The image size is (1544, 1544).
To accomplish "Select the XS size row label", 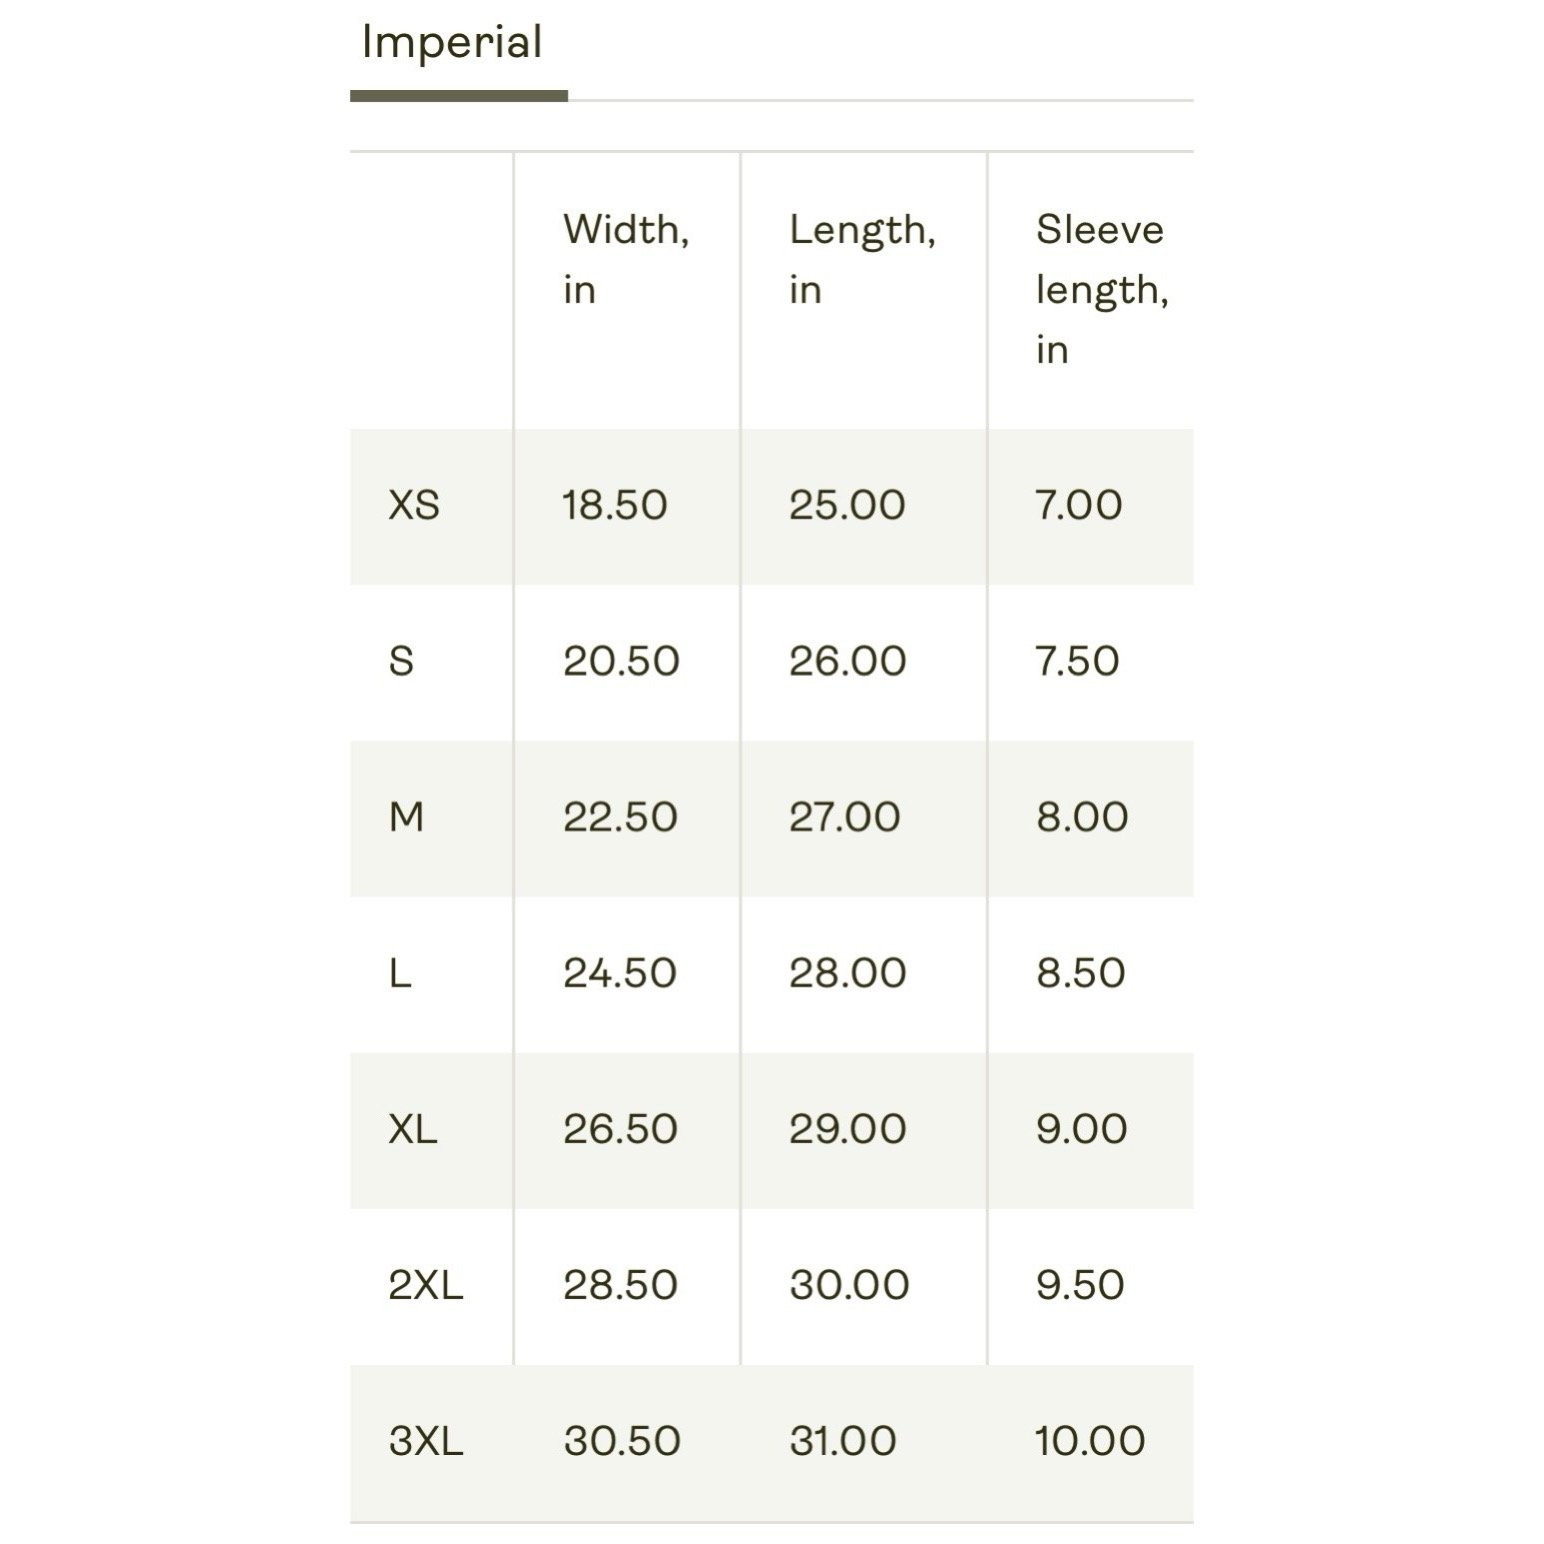I will pos(414,505).
